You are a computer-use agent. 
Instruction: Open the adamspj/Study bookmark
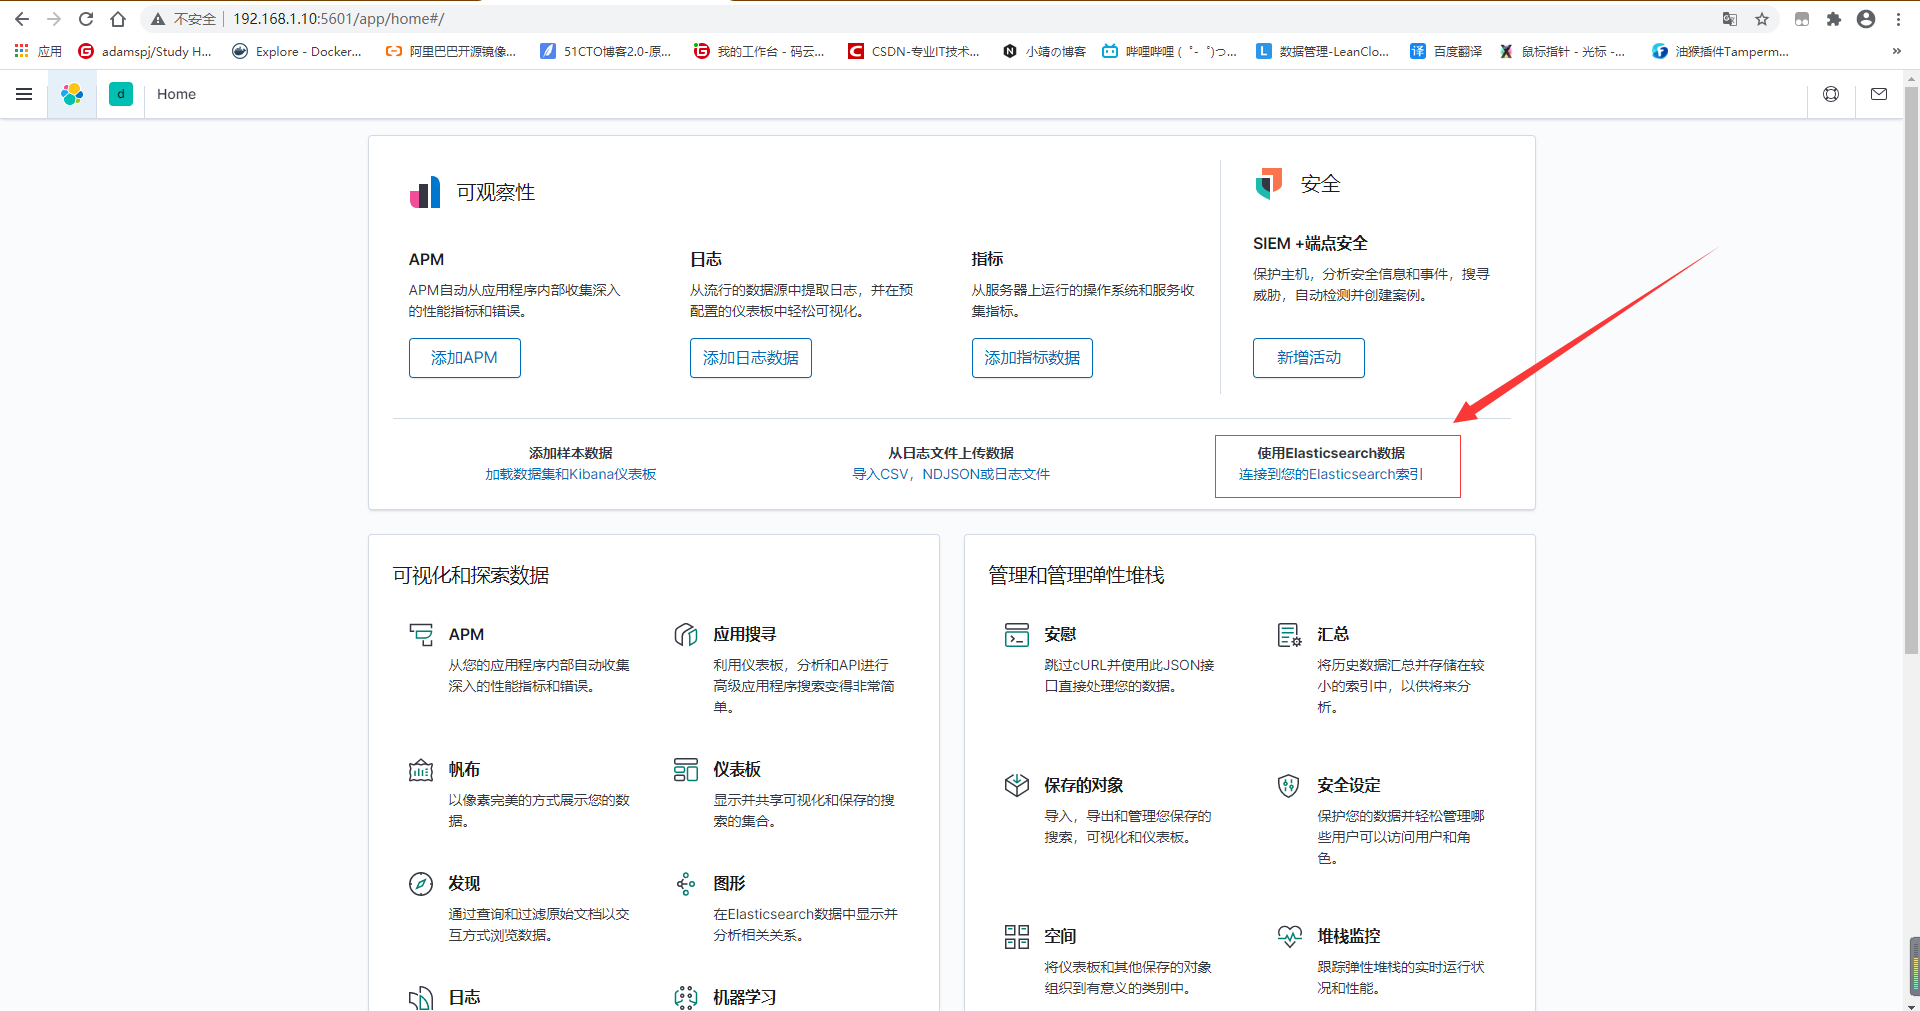[x=145, y=51]
